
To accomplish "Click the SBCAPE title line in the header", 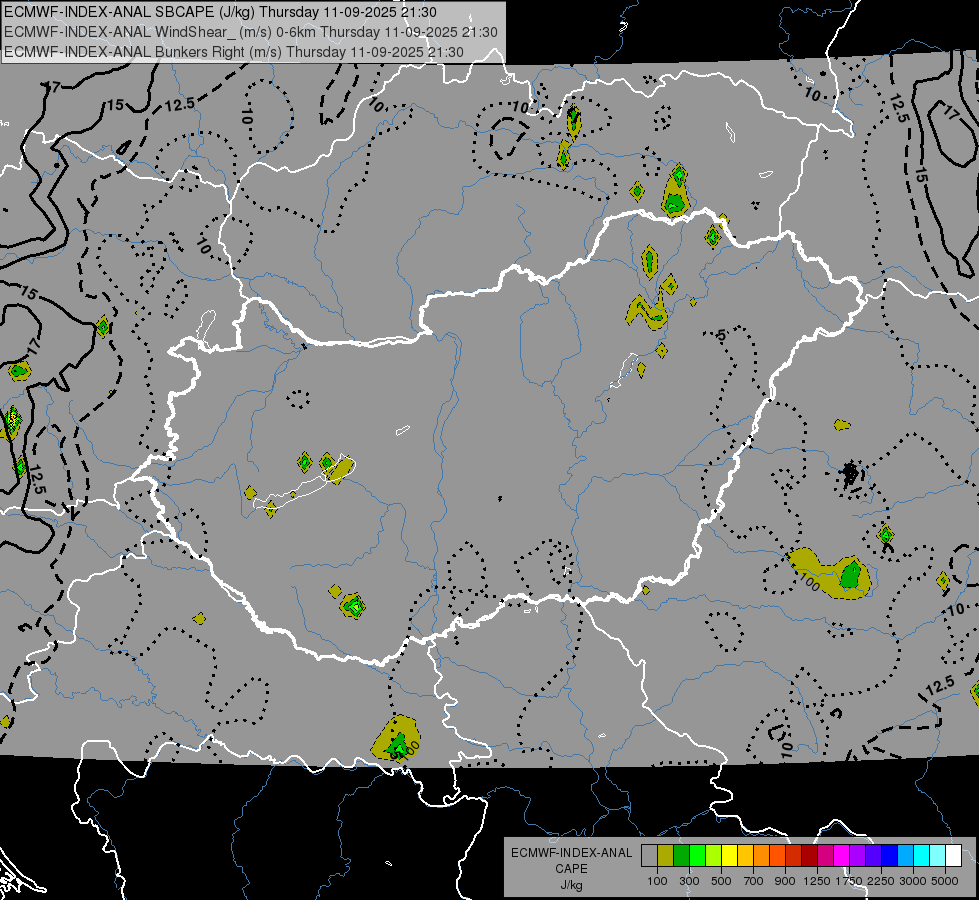I will coord(220,12).
